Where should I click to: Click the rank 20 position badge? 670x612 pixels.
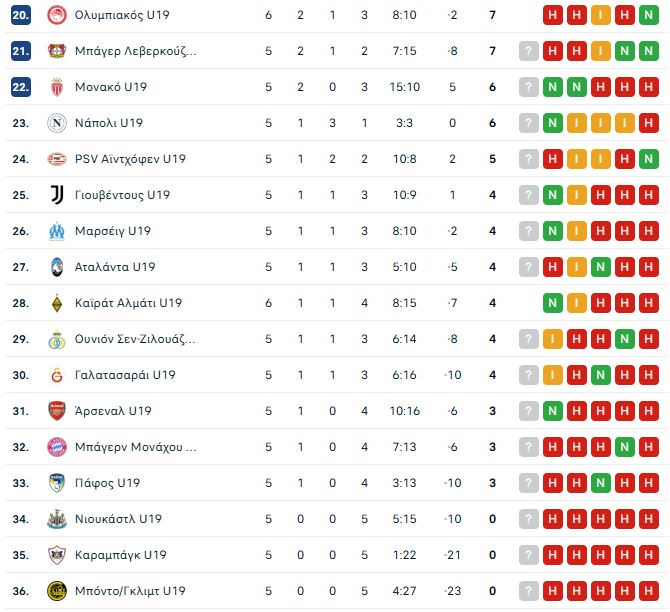[22, 15]
